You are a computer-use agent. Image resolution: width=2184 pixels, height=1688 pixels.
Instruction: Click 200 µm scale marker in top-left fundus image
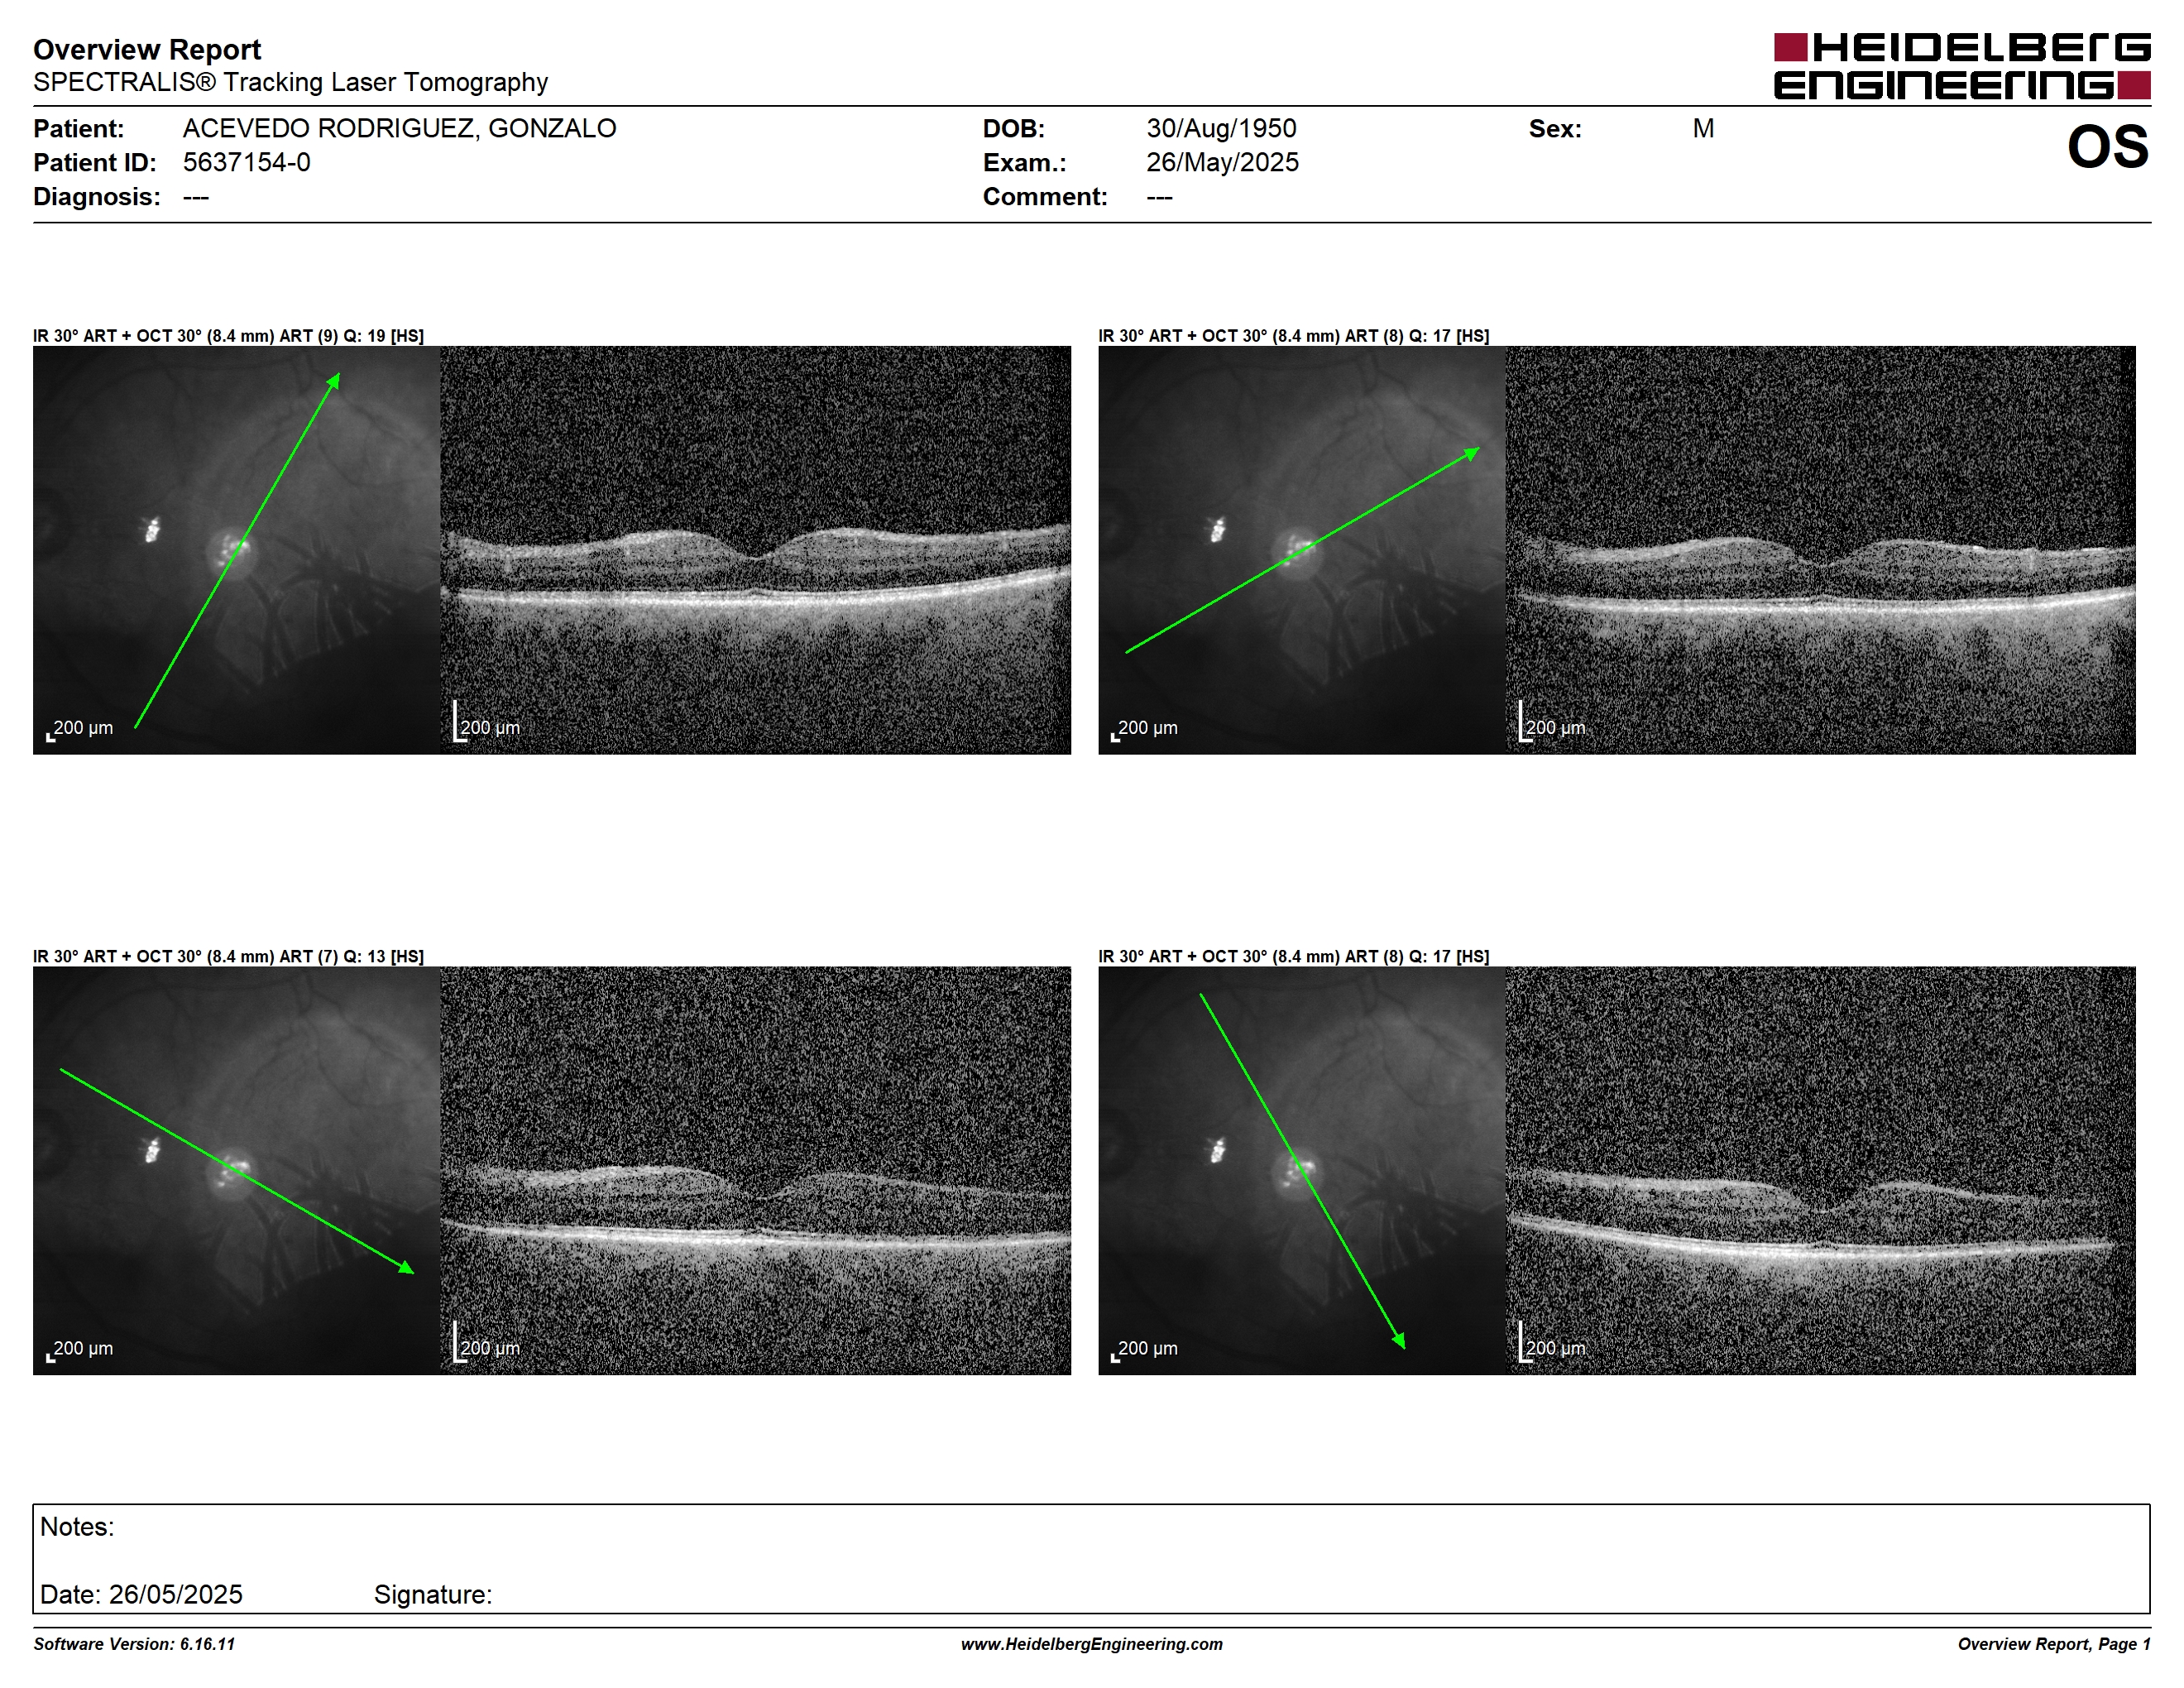click(80, 729)
